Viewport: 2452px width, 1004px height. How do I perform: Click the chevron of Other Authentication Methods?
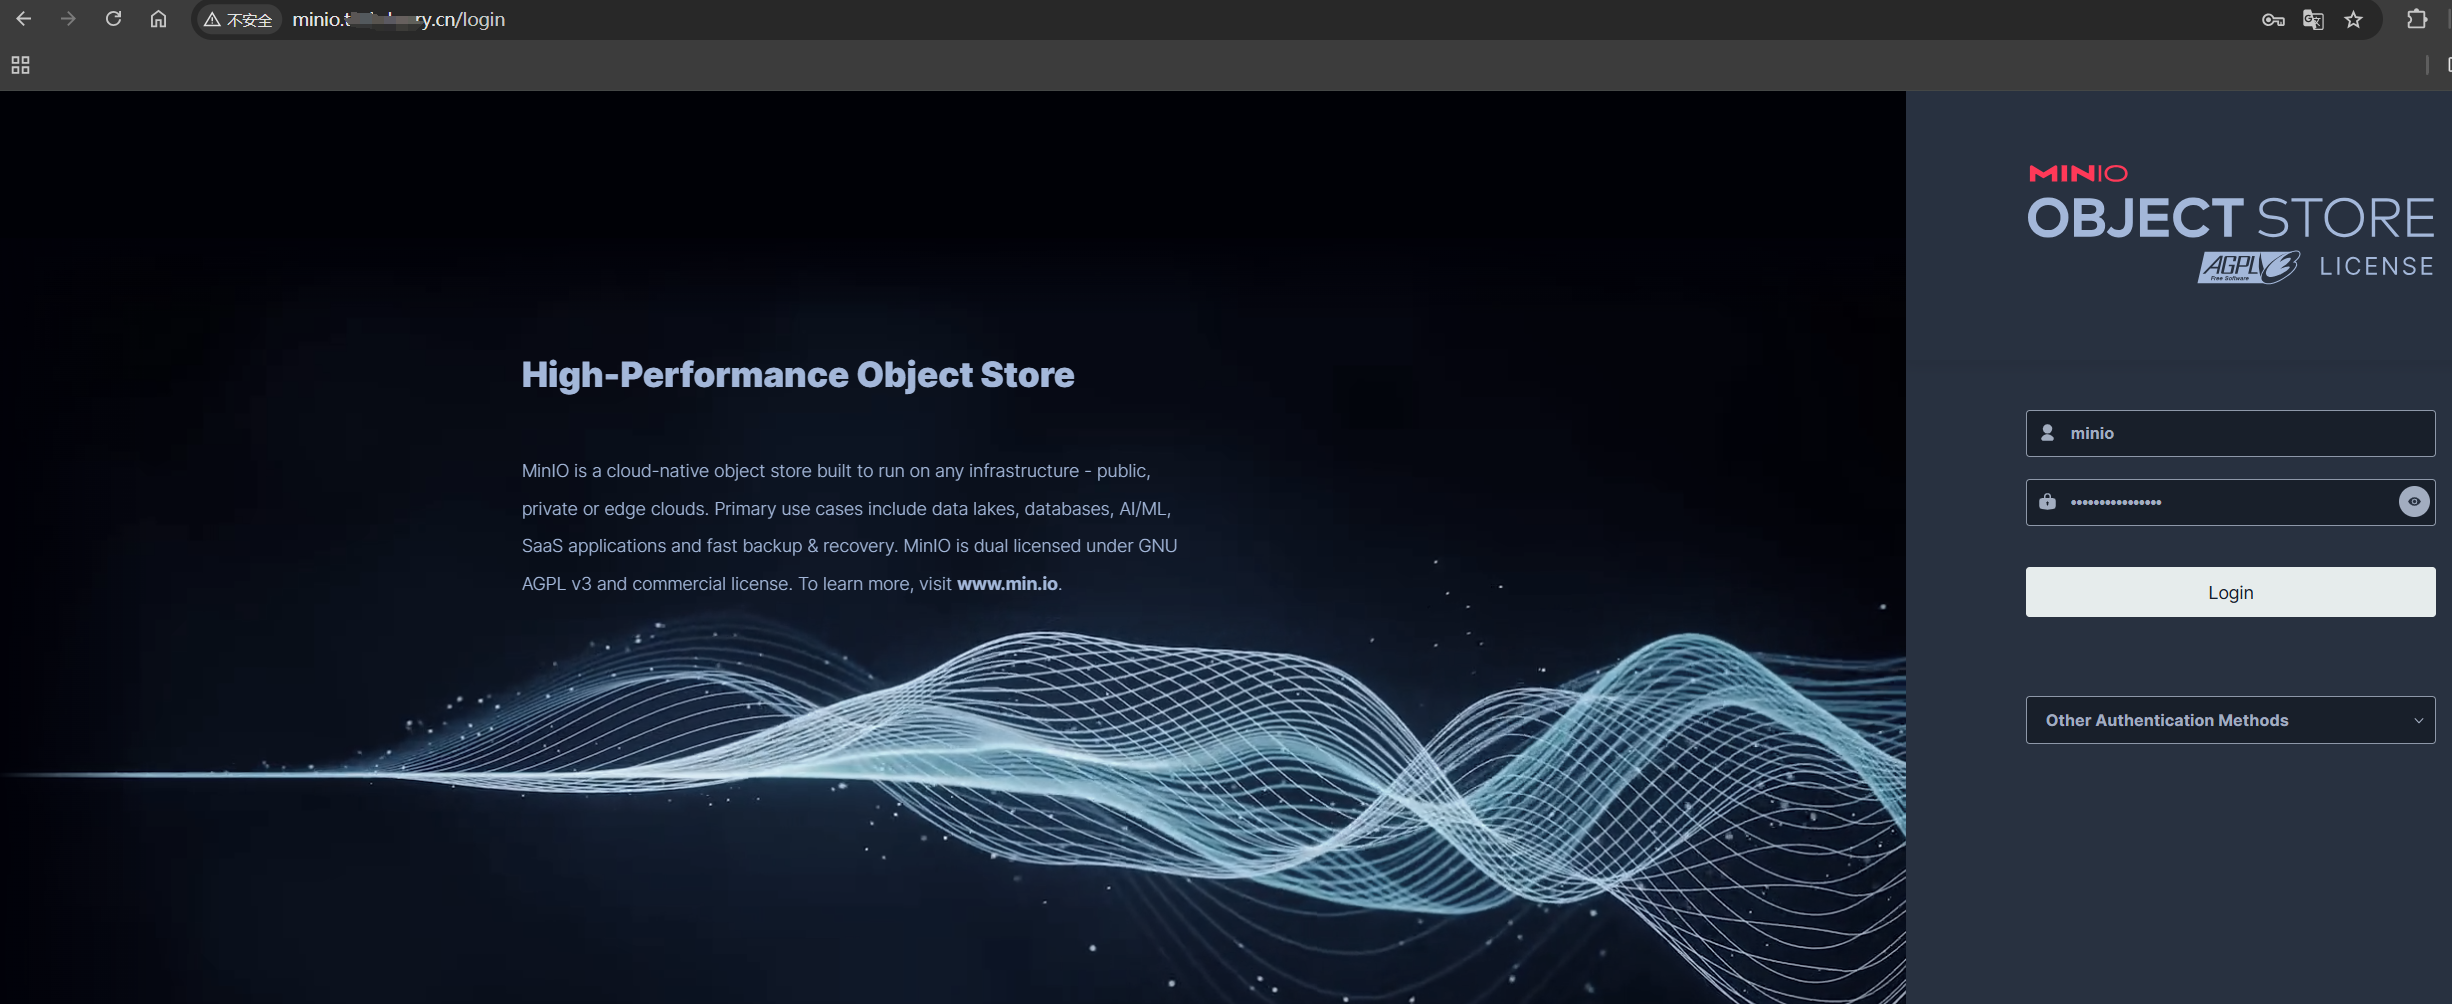[2418, 721]
